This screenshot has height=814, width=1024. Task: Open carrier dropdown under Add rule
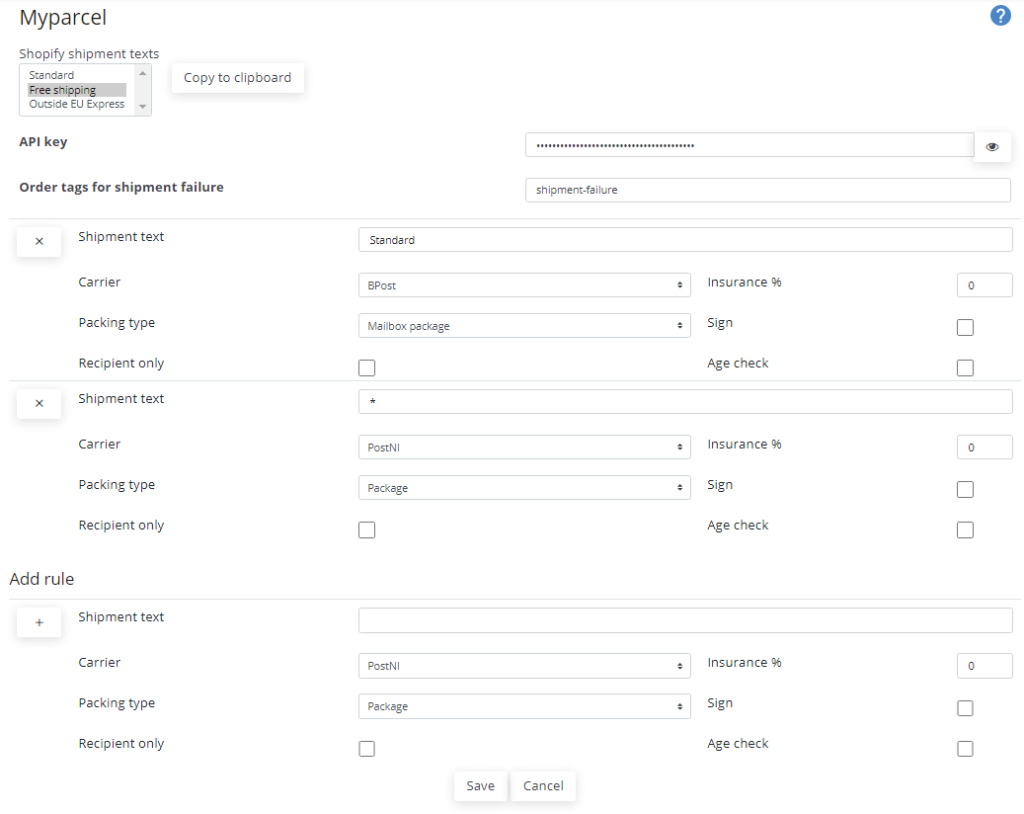(x=524, y=666)
